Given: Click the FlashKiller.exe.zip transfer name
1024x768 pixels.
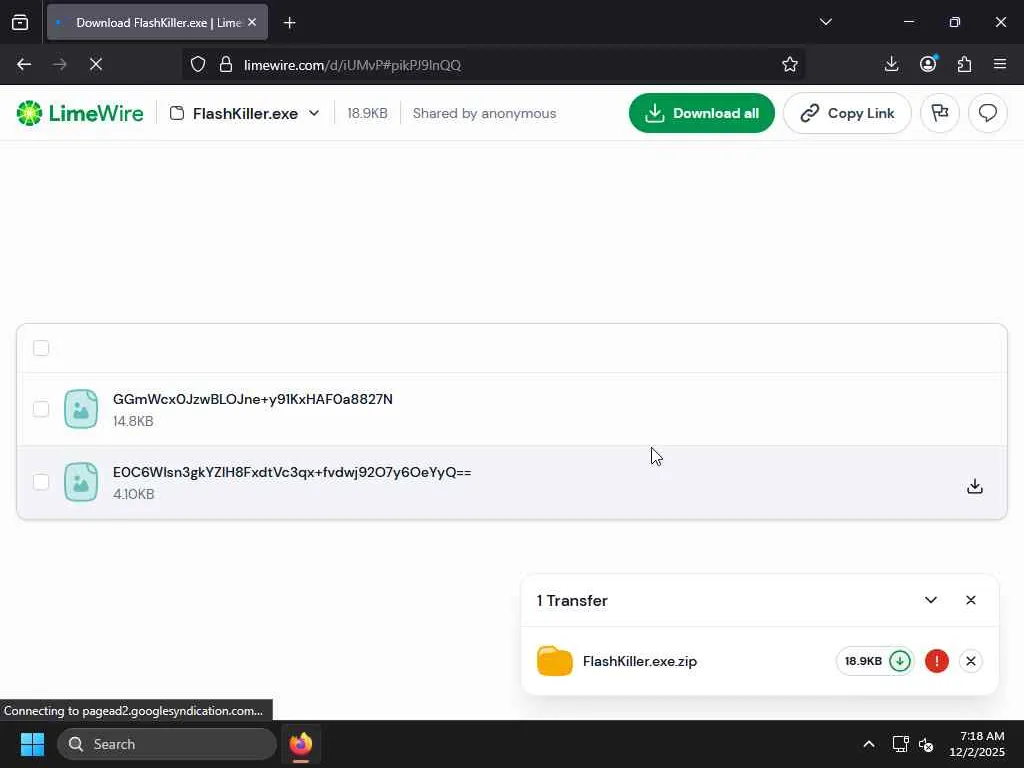Looking at the screenshot, I should click(x=639, y=661).
